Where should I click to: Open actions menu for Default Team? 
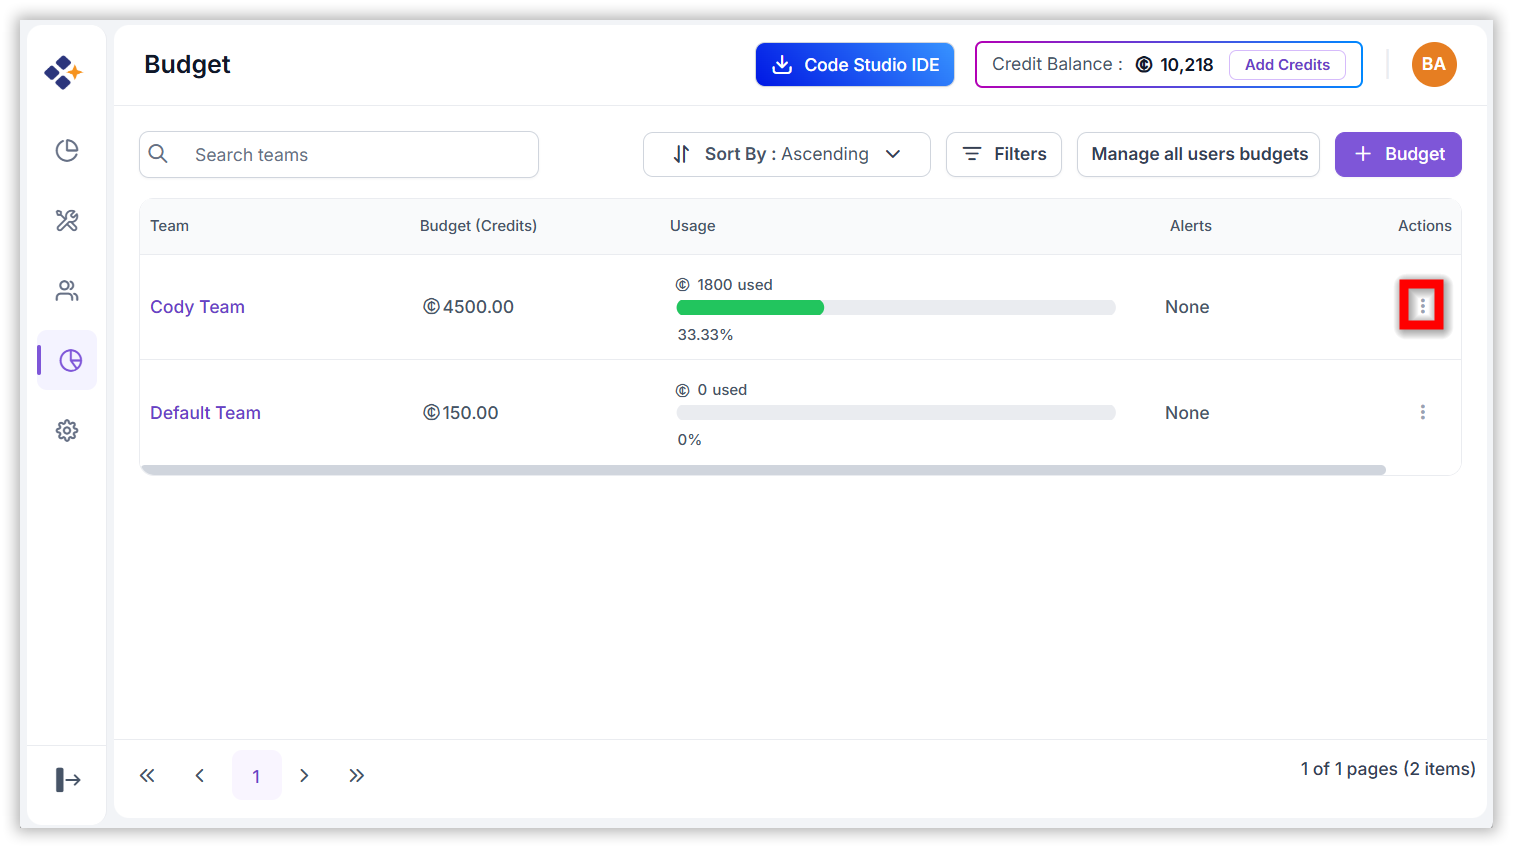click(x=1422, y=412)
